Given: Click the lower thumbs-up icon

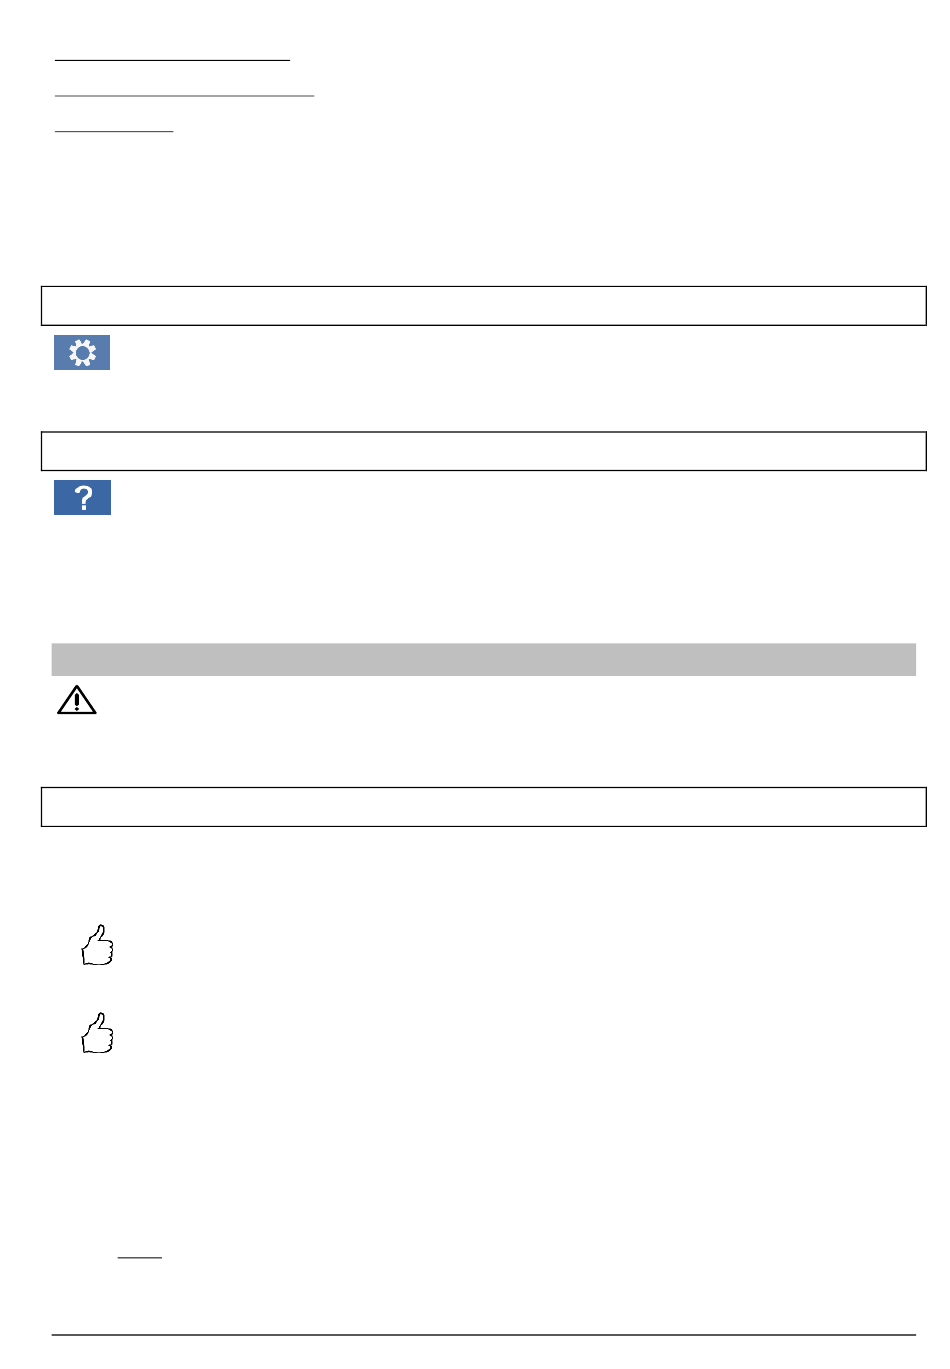Looking at the screenshot, I should (x=97, y=1033).
